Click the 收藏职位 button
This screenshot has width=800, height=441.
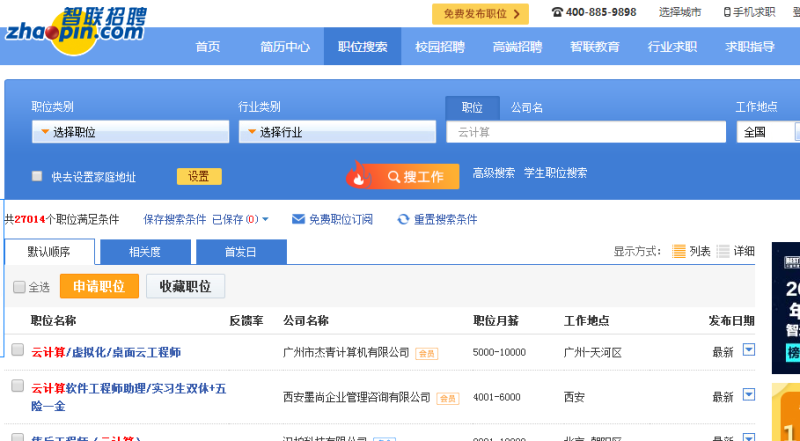[x=186, y=286]
